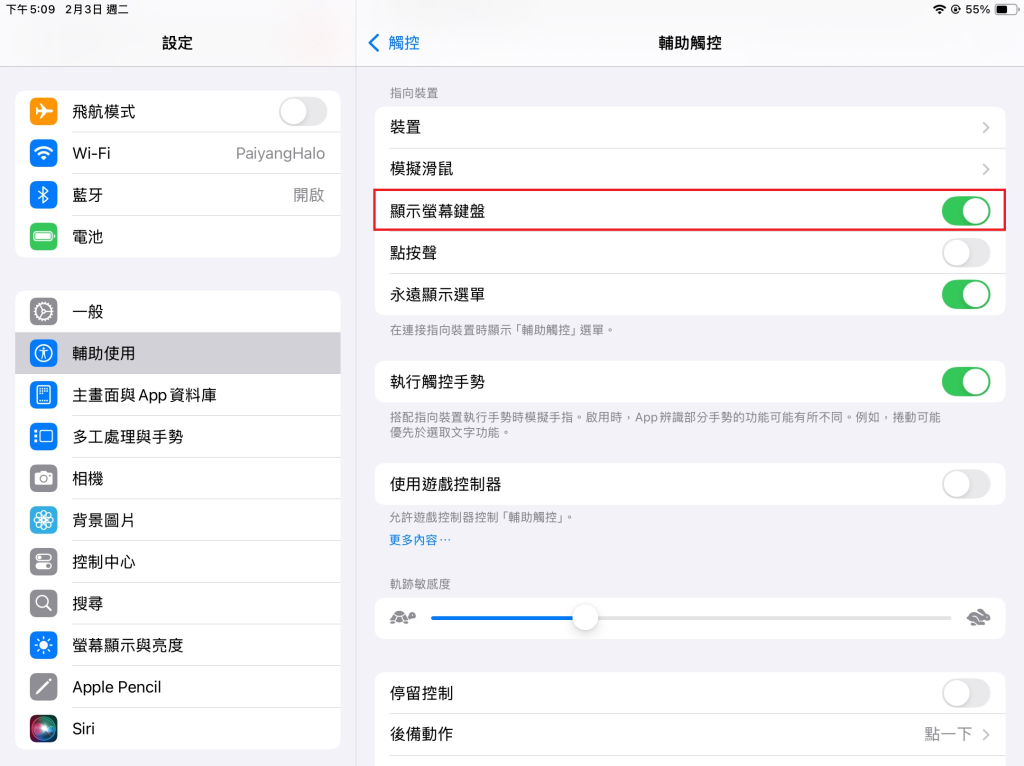Toggle the 使用遊戲控制器 switch on
Viewport: 1024px width, 766px height.
(x=965, y=484)
